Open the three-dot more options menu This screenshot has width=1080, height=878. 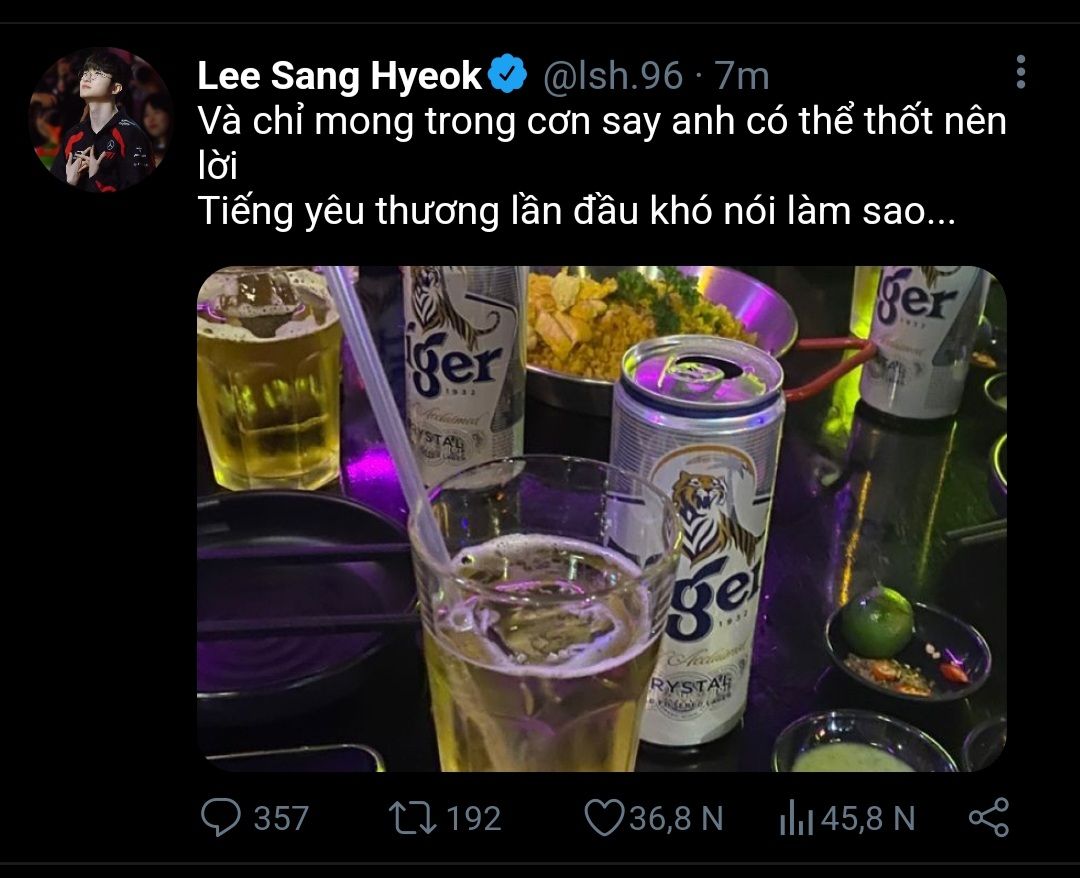pos(1020,72)
